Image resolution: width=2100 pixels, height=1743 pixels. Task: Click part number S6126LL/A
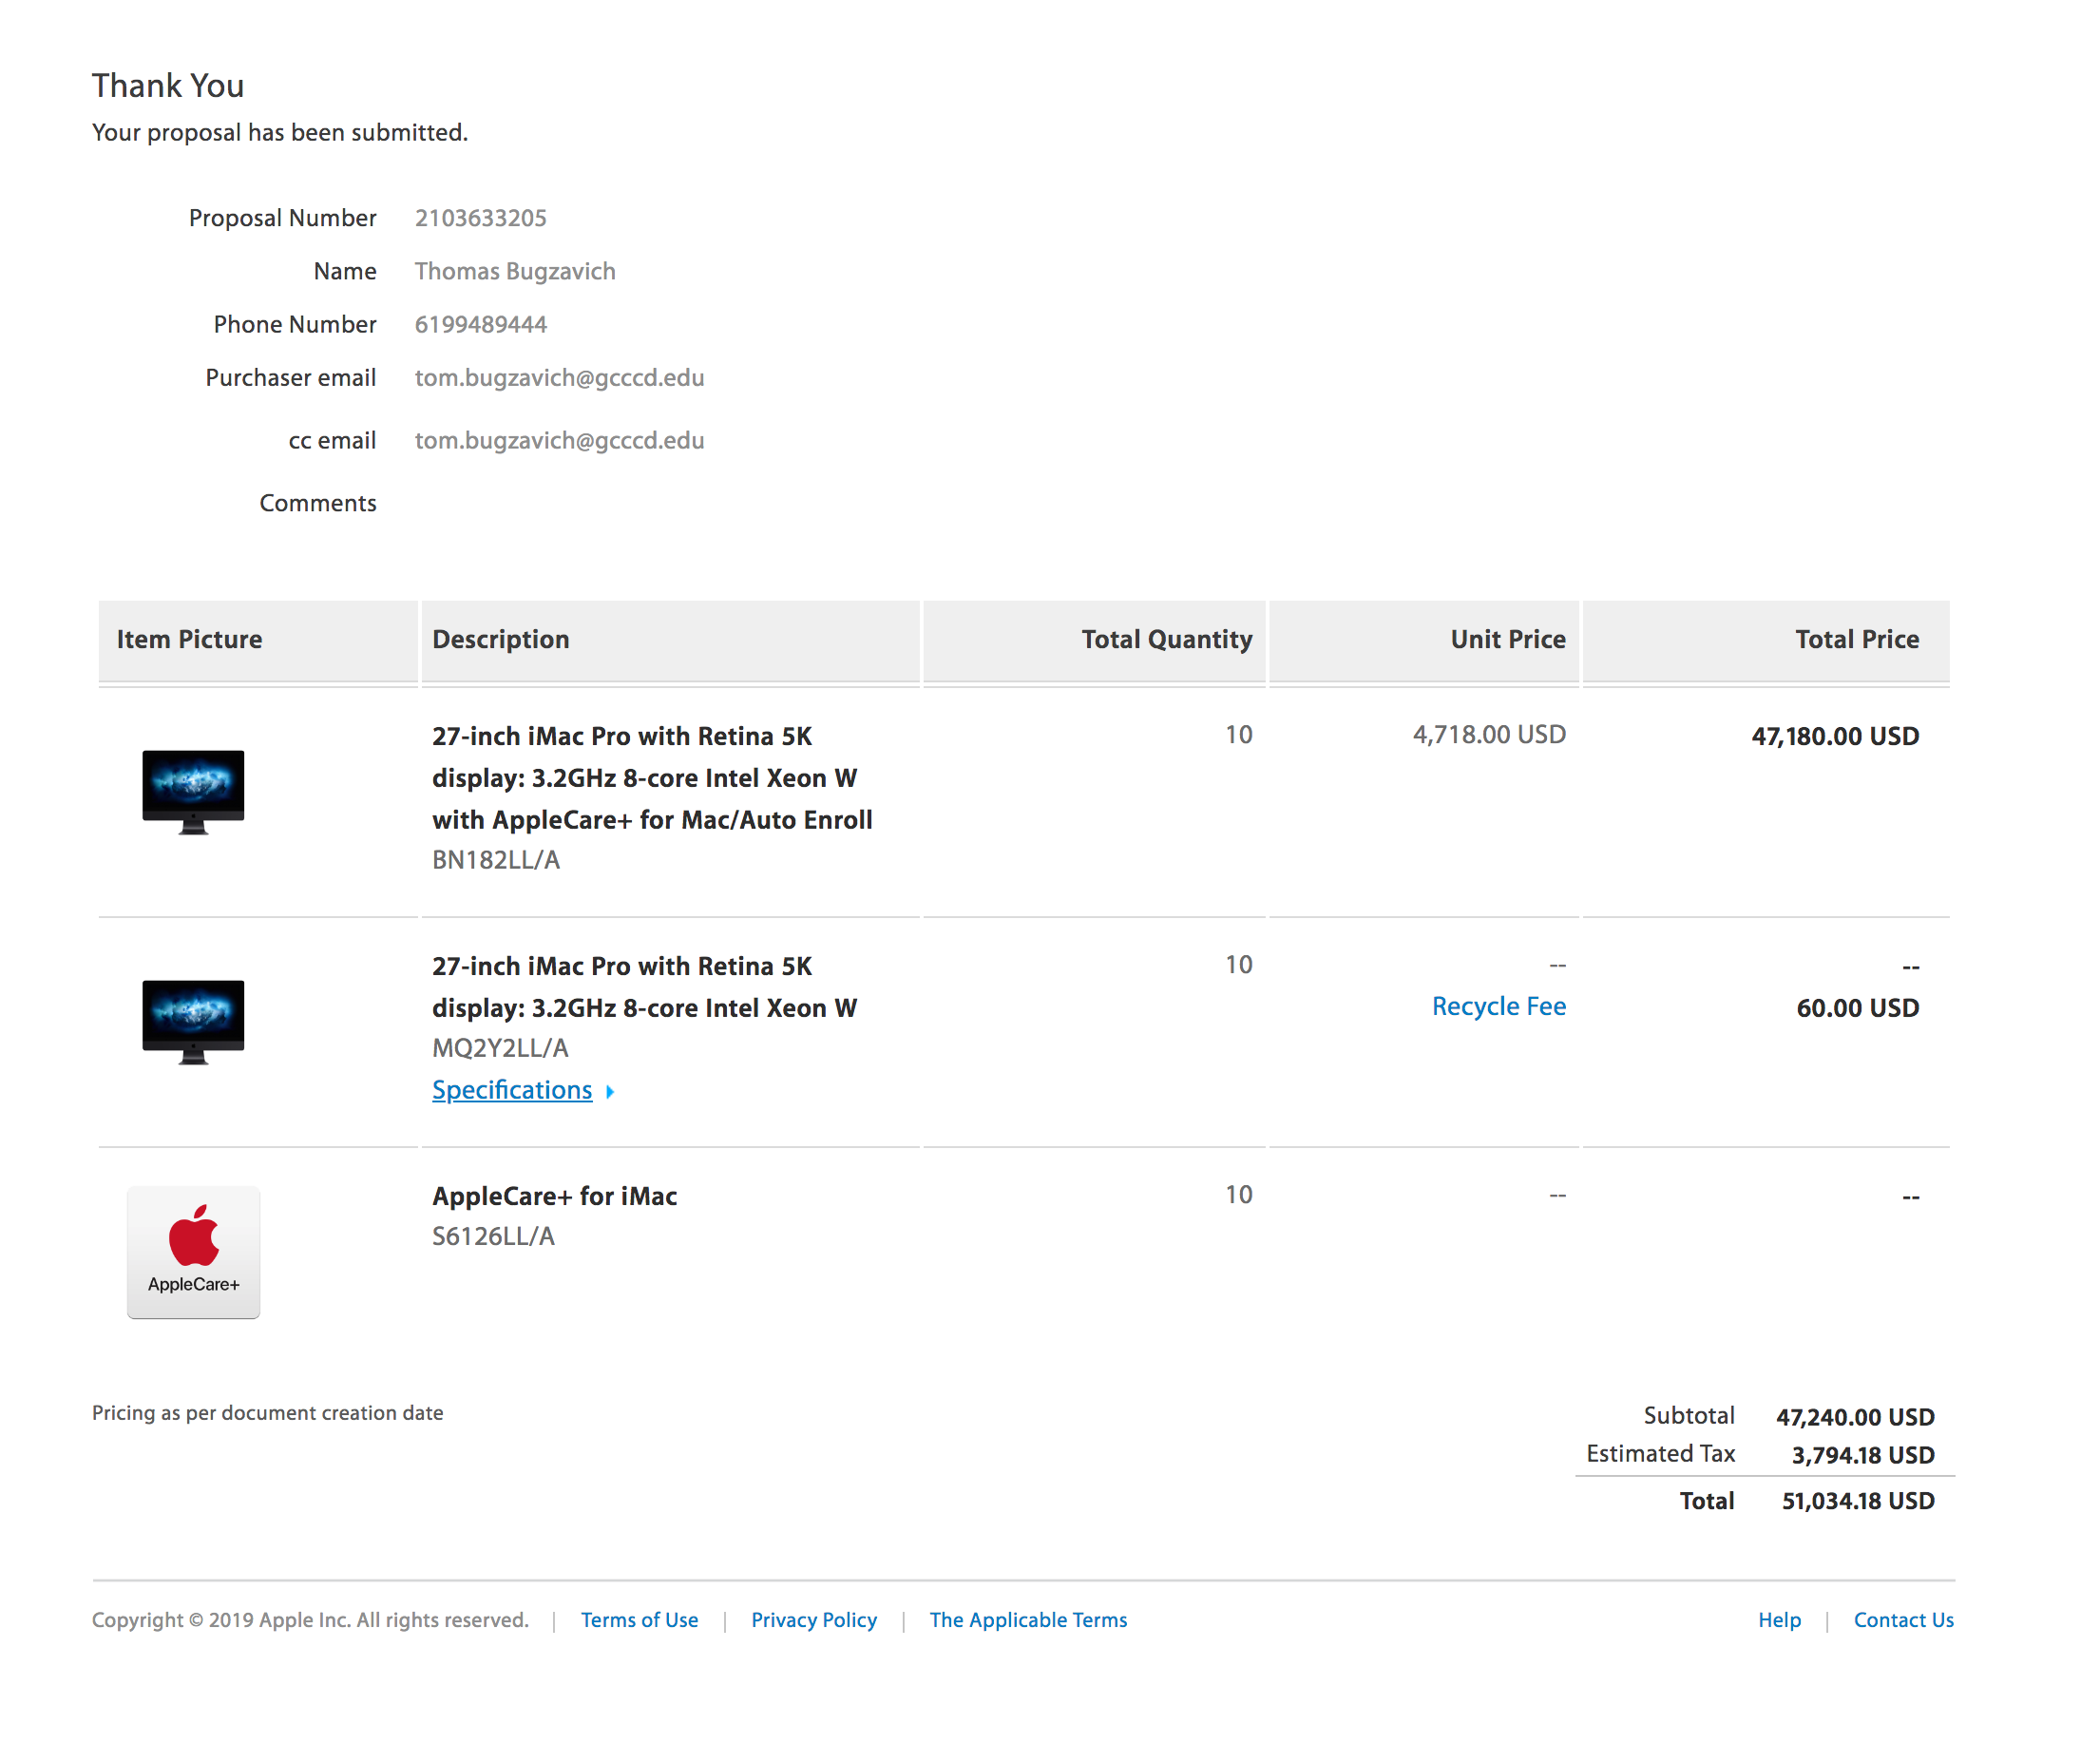click(x=492, y=1236)
